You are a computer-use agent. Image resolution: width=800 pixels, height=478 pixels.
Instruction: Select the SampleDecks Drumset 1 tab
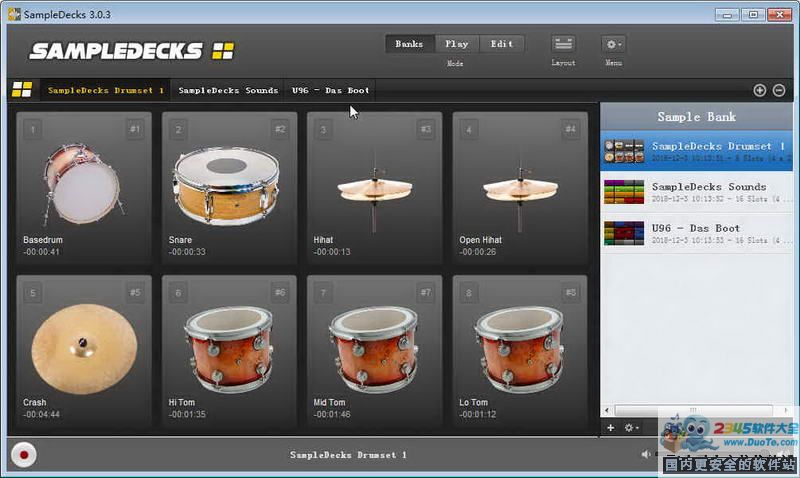(x=106, y=90)
